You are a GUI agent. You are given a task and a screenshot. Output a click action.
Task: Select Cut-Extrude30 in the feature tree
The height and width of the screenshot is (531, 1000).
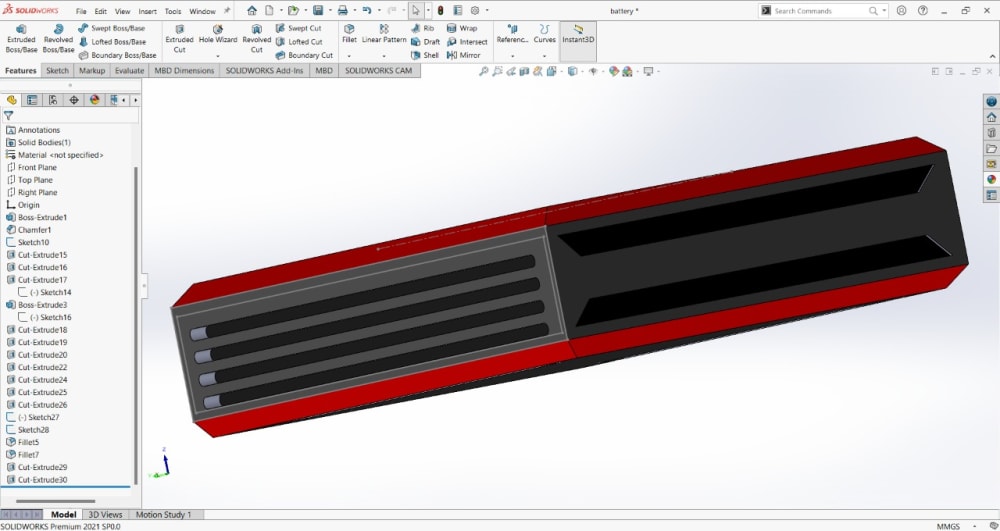click(42, 479)
